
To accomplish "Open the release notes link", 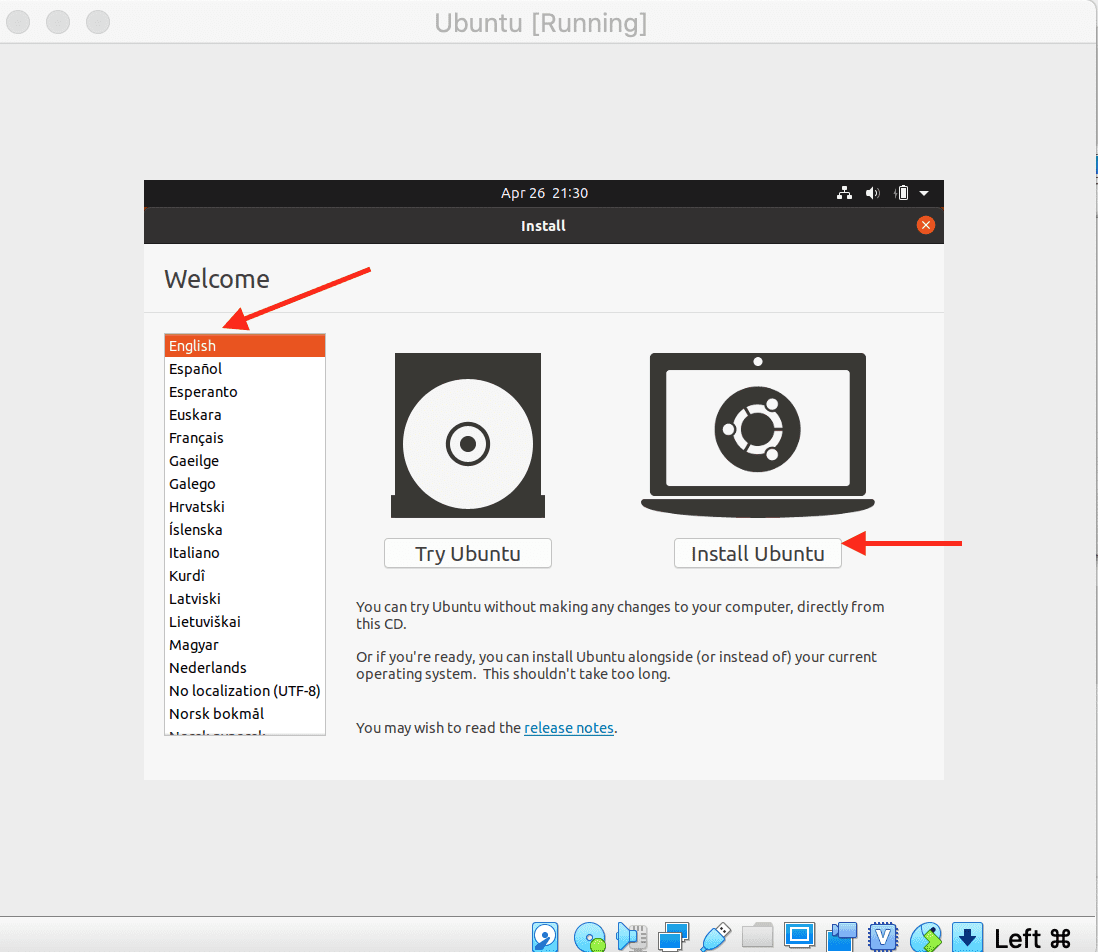I will point(568,728).
